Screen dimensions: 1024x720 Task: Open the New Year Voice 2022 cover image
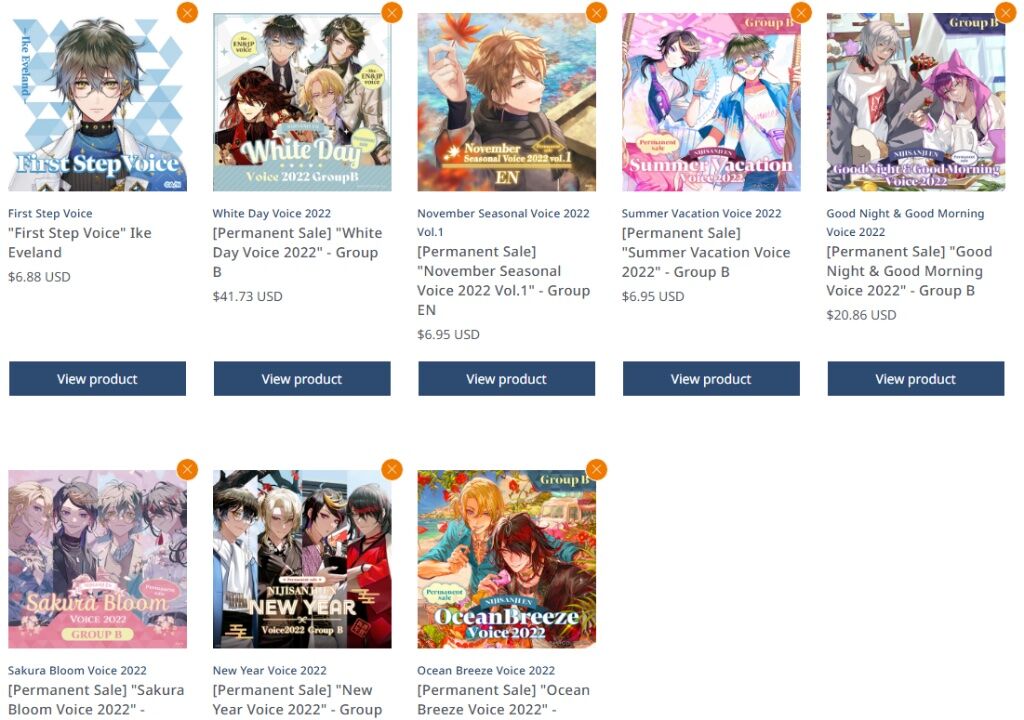302,559
